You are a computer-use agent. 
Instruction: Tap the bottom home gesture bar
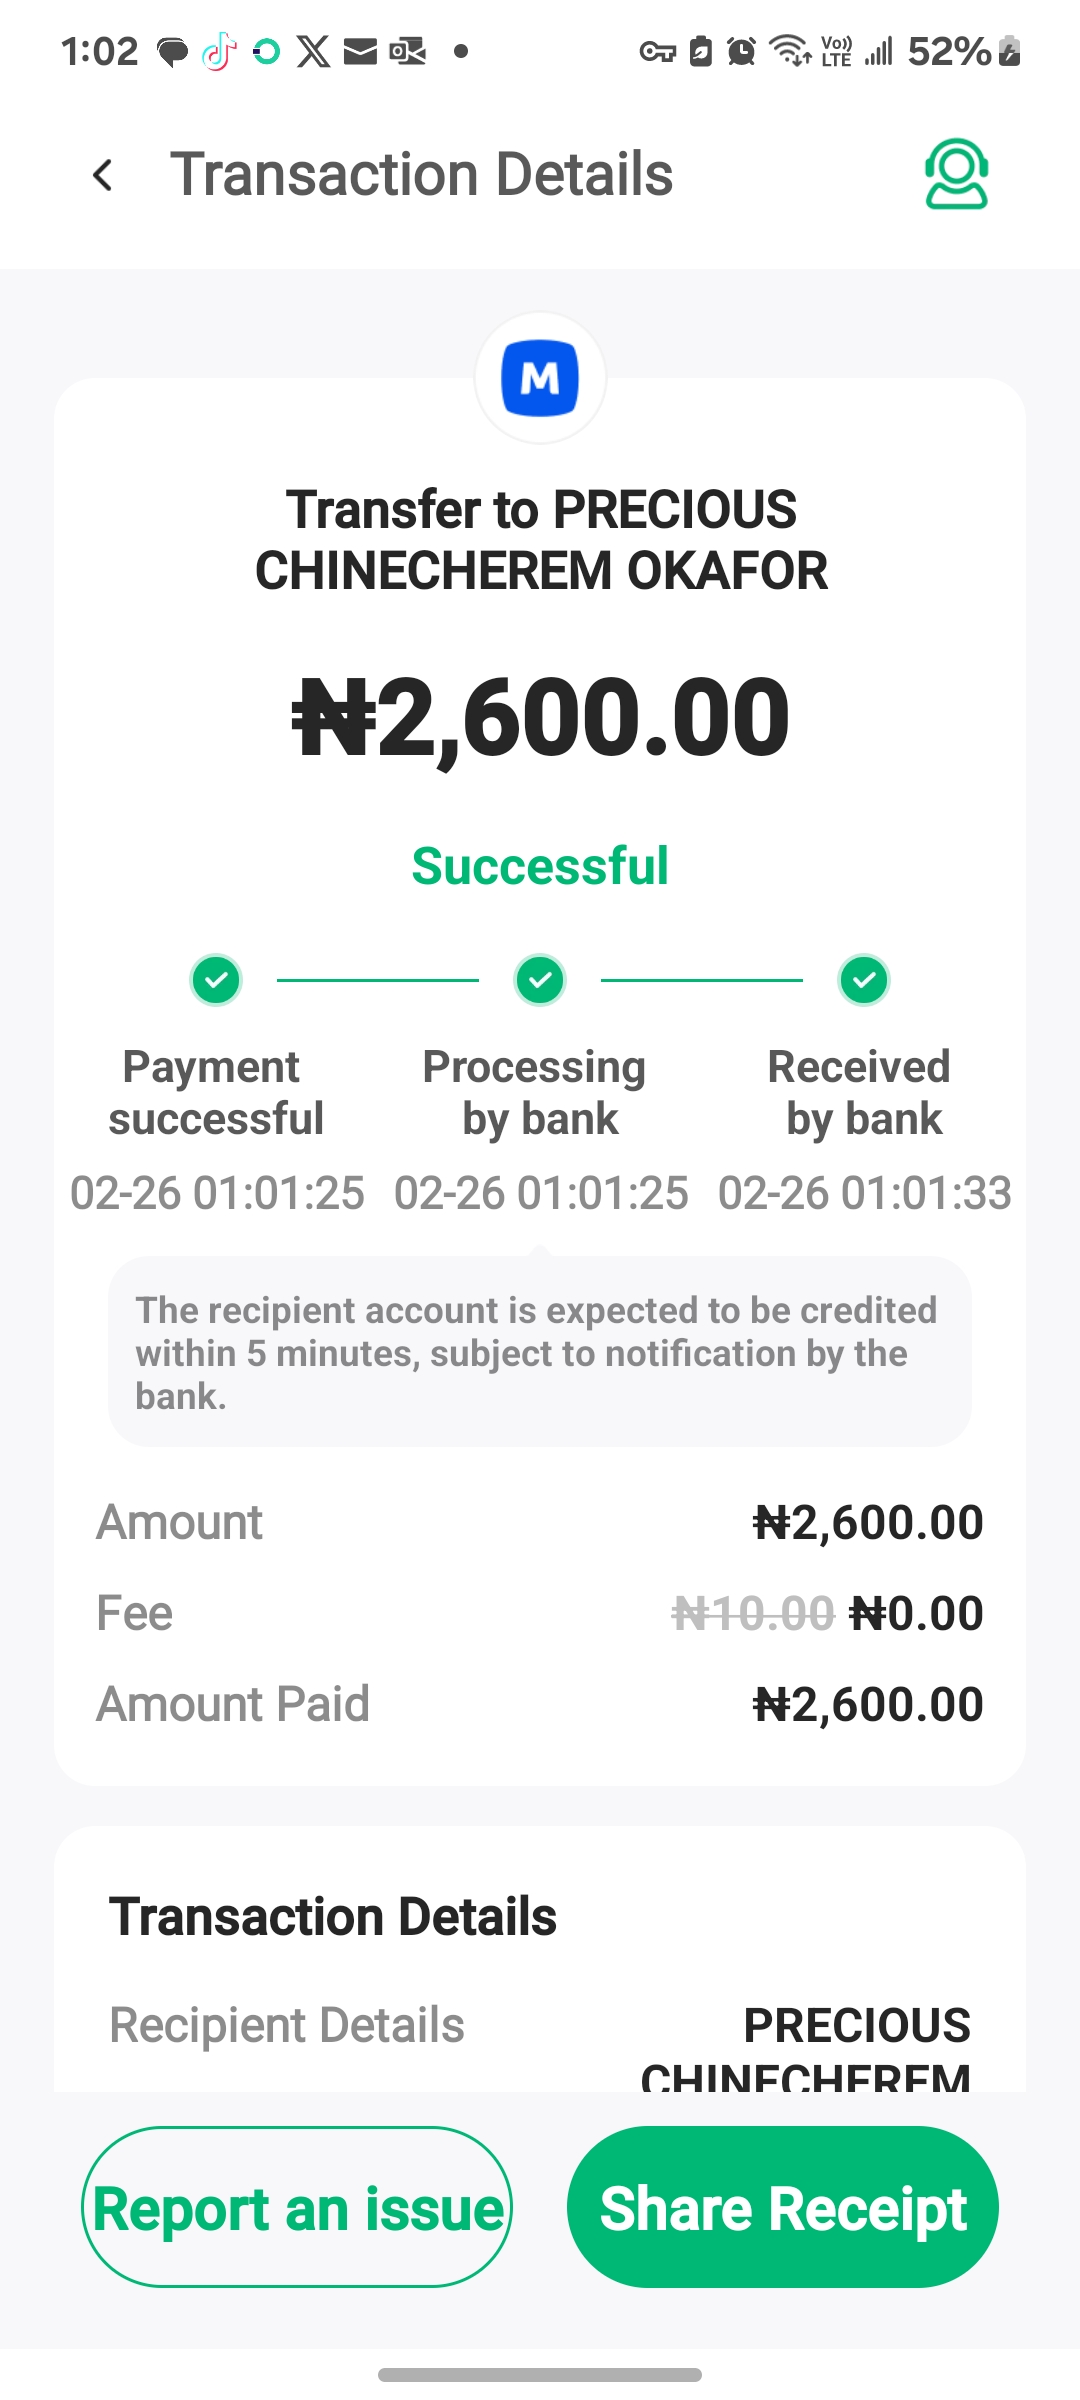(540, 2374)
